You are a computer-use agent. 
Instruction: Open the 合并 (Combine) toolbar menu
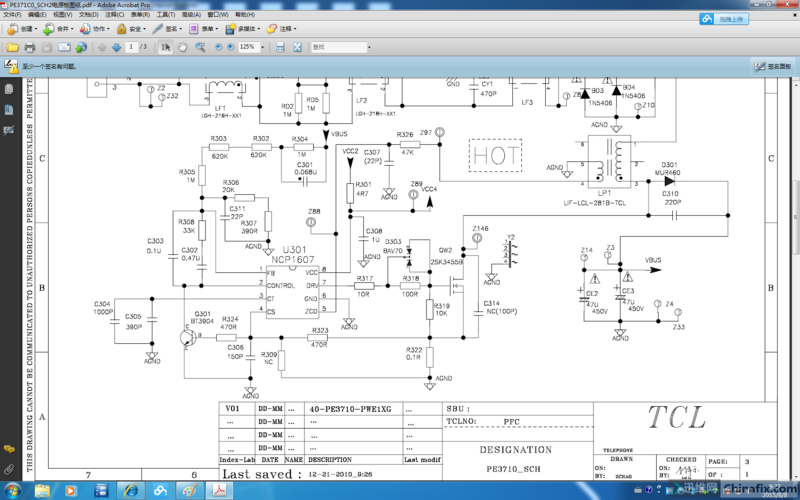(58, 29)
